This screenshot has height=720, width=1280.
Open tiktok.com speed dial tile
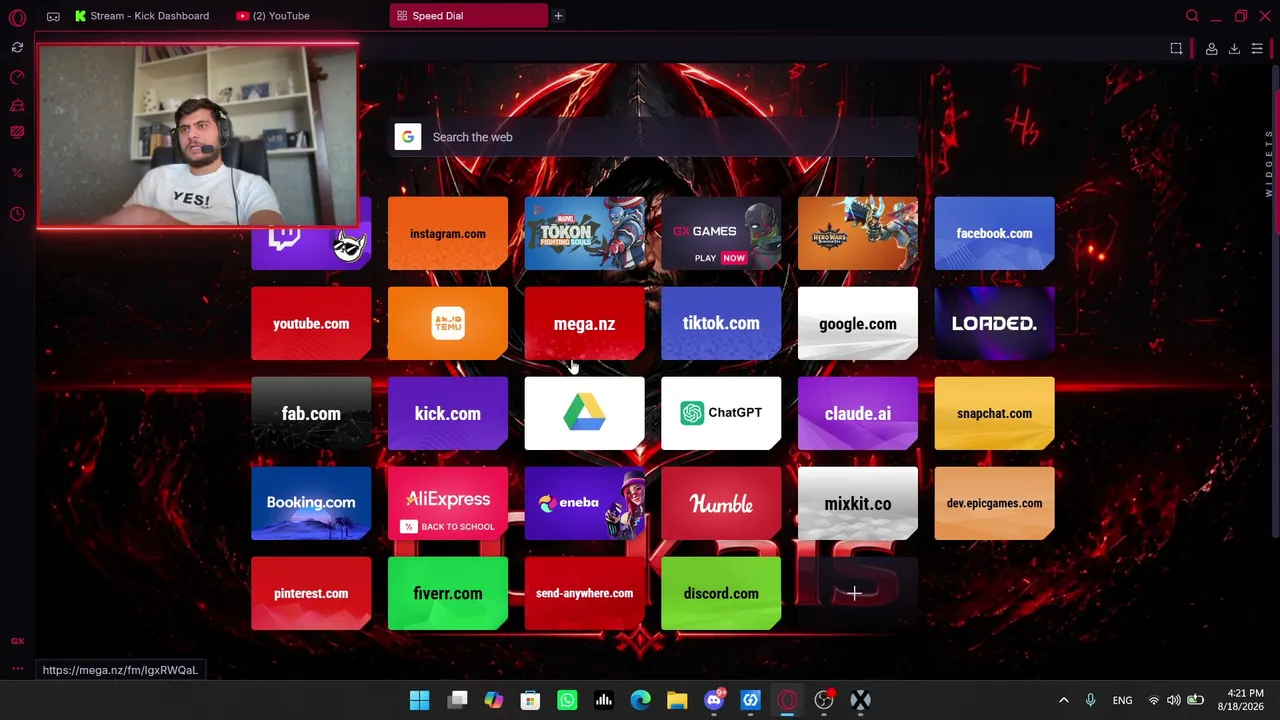tap(721, 323)
